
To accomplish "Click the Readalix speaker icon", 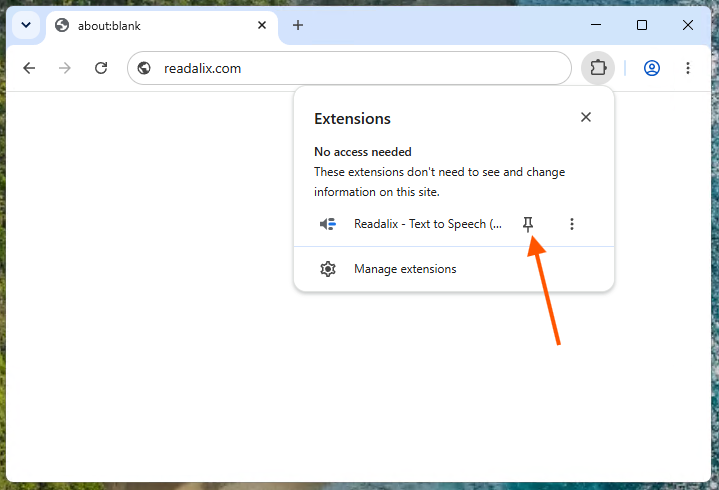I will click(x=328, y=224).
